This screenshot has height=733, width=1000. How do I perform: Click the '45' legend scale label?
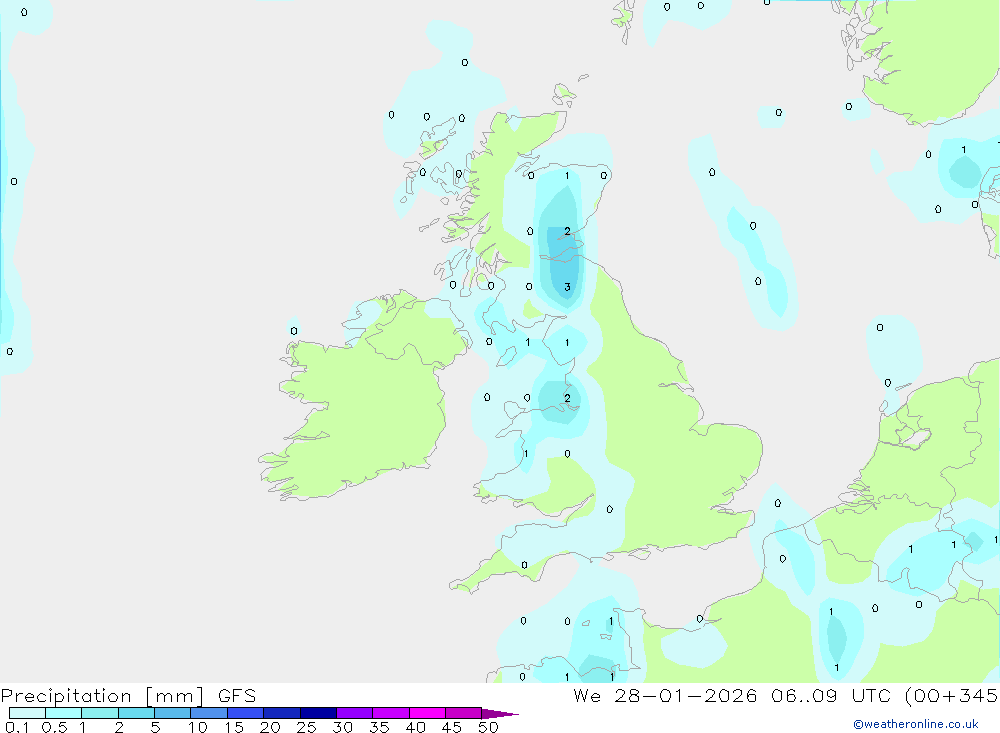click(x=452, y=727)
